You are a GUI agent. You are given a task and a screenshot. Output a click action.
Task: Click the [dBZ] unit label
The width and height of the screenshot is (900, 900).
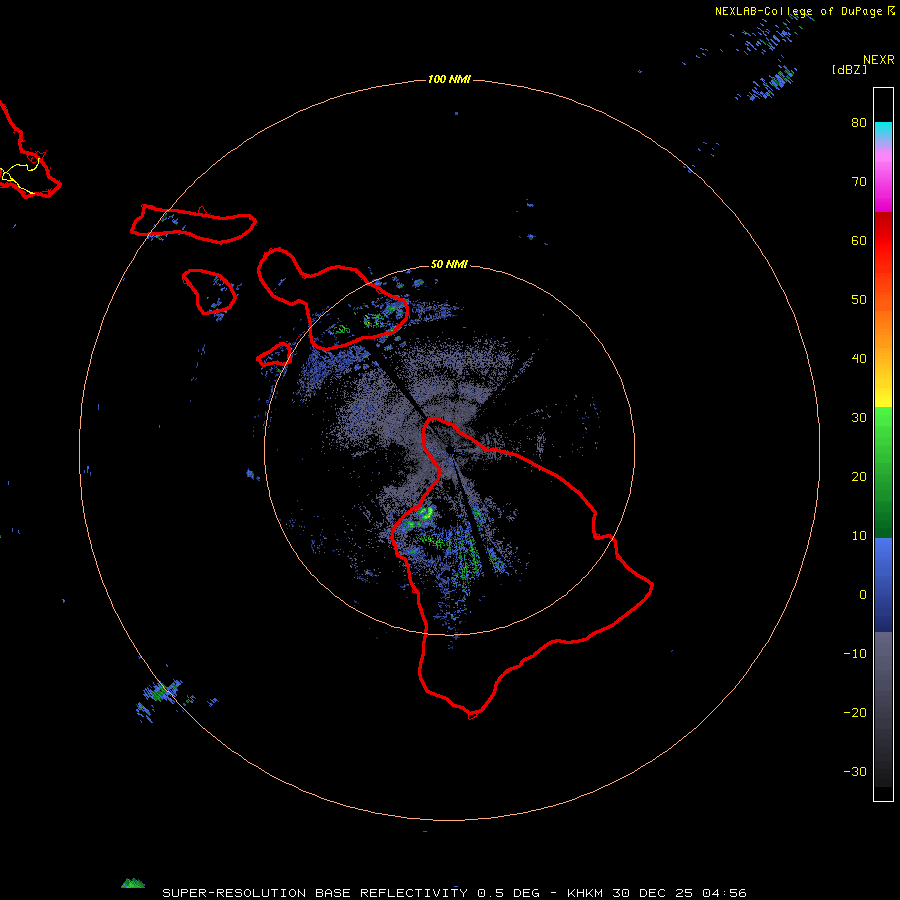[x=849, y=70]
